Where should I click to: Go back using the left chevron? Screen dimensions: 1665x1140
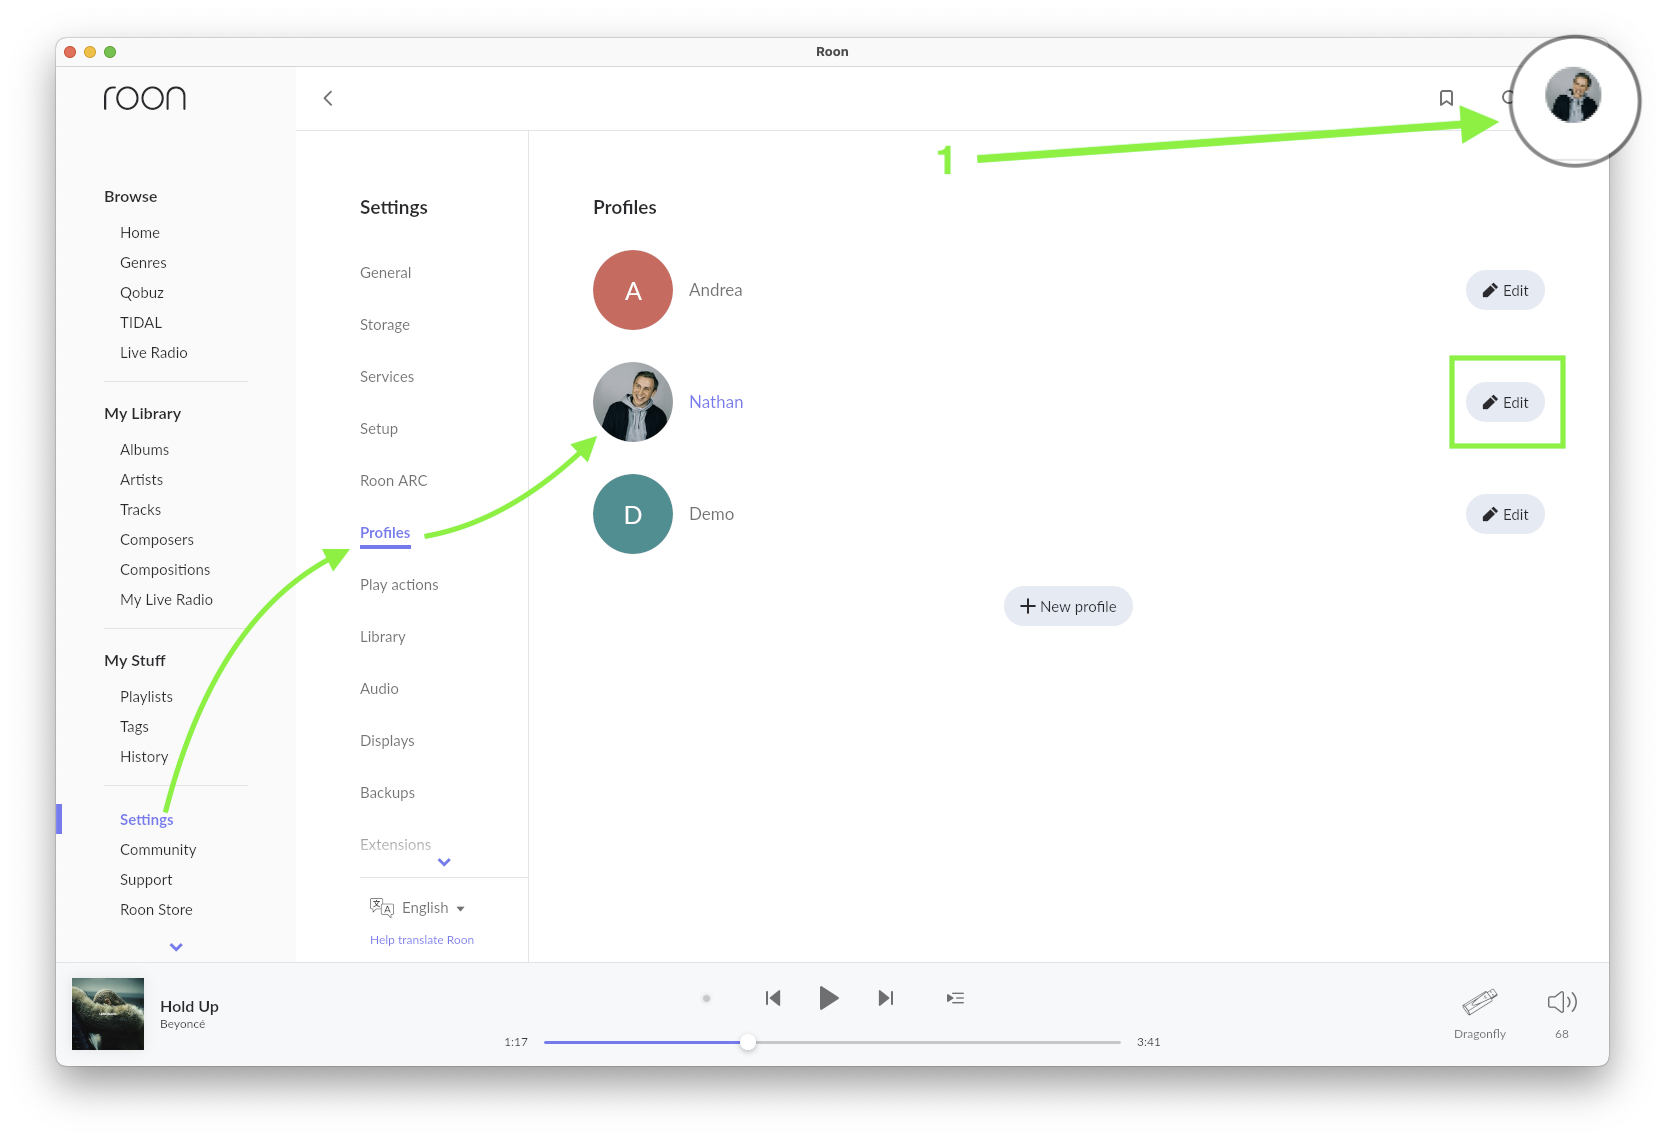pyautogui.click(x=328, y=98)
